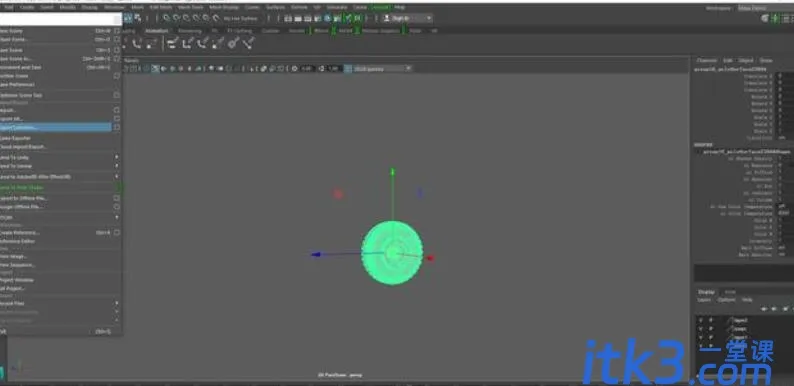
Task: Open the New Scene option box
Action: (117, 31)
